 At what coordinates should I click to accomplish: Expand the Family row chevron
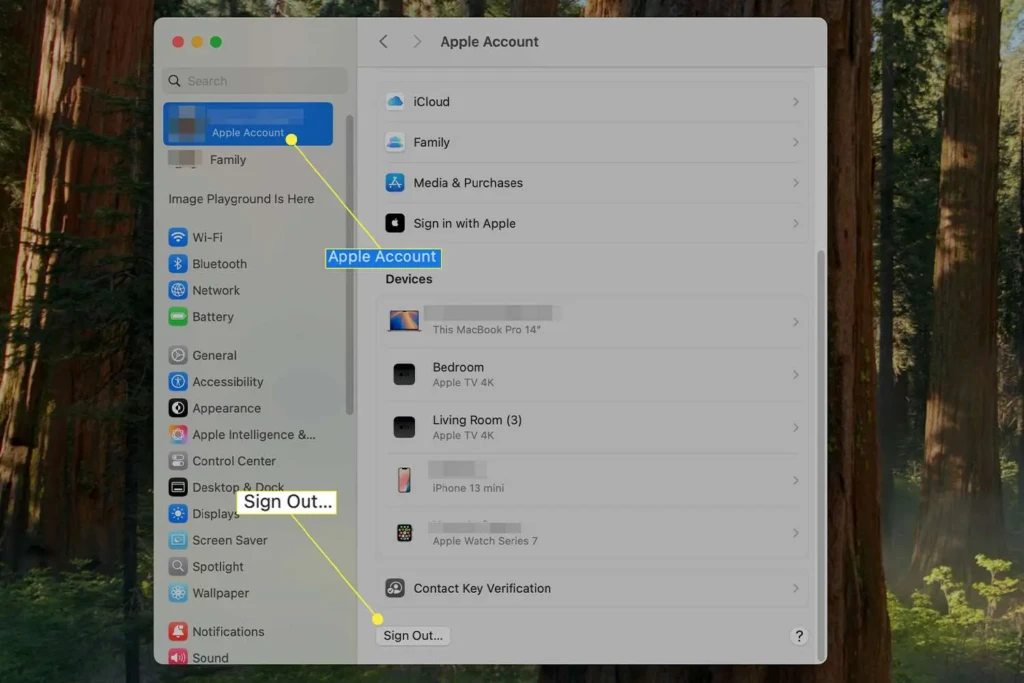pyautogui.click(x=796, y=142)
